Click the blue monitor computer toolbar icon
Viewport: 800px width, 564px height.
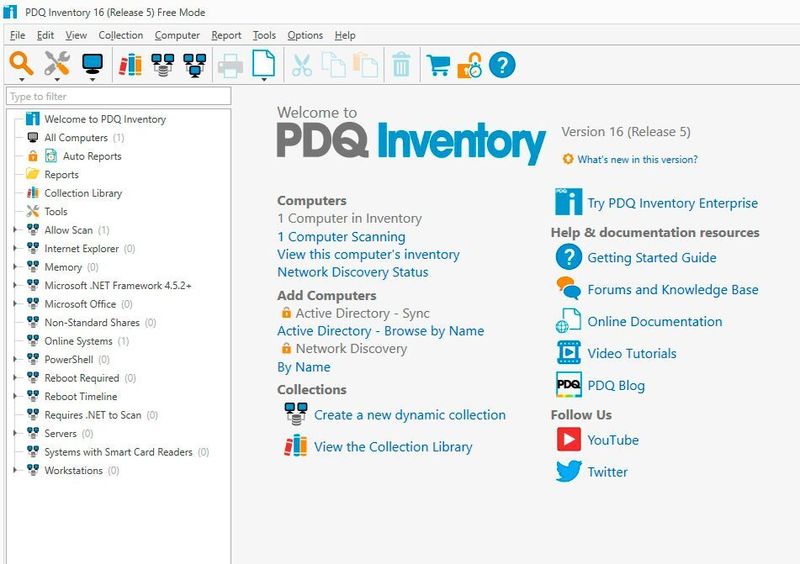pos(92,63)
